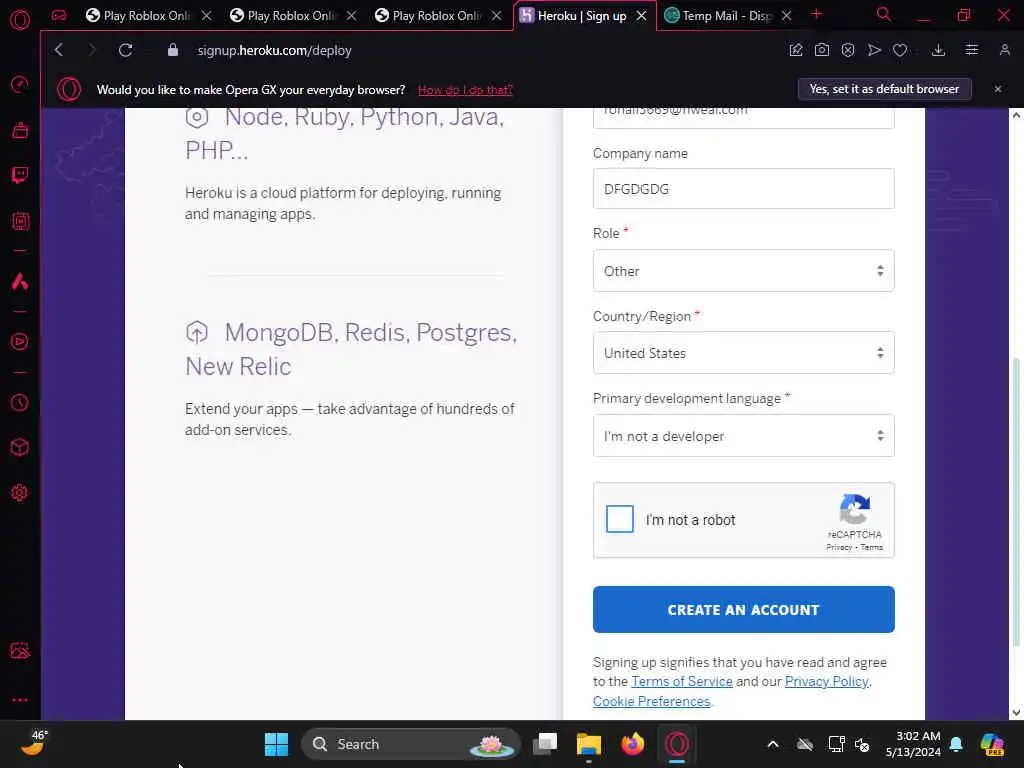
Task: Open reCAPTCHA Terms link
Action: [x=872, y=547]
